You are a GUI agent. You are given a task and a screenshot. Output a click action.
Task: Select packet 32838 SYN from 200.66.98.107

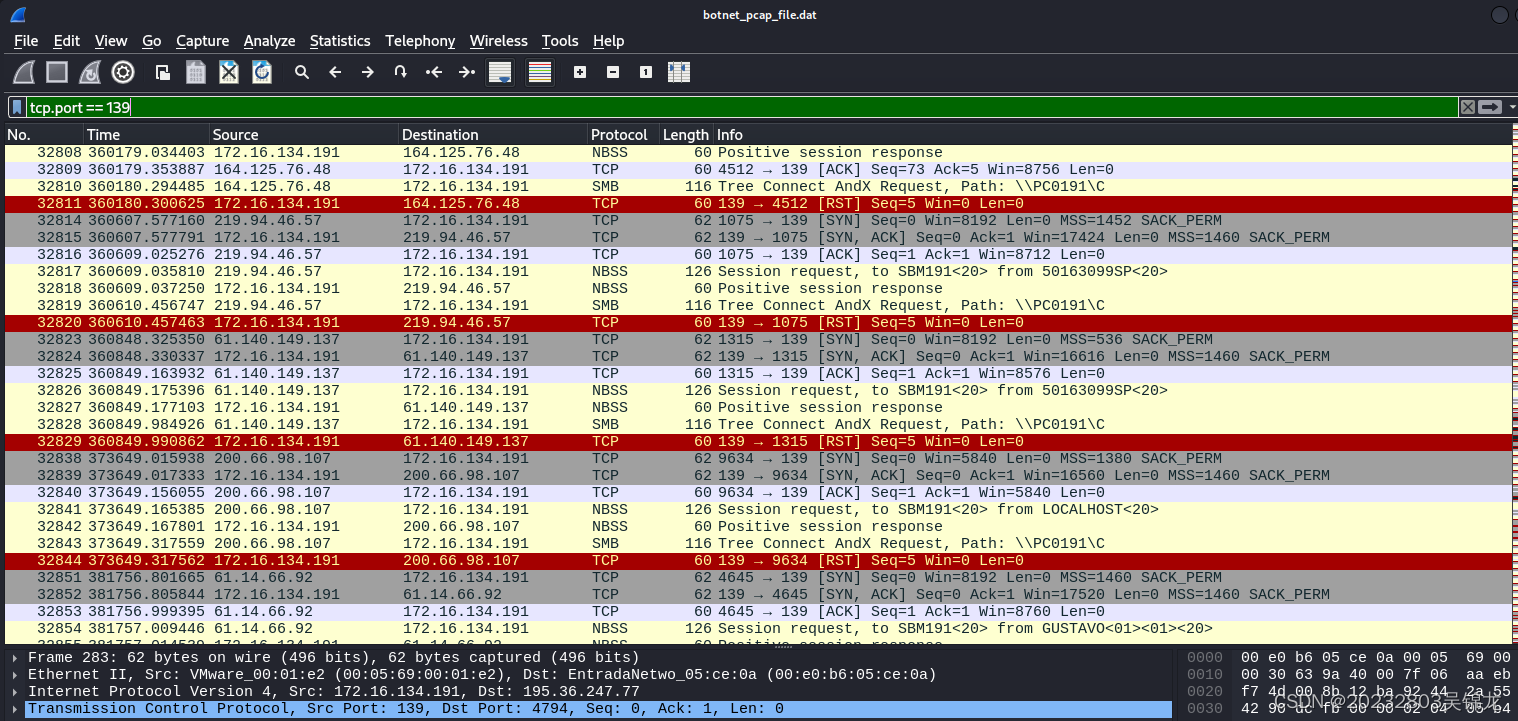[758, 459]
